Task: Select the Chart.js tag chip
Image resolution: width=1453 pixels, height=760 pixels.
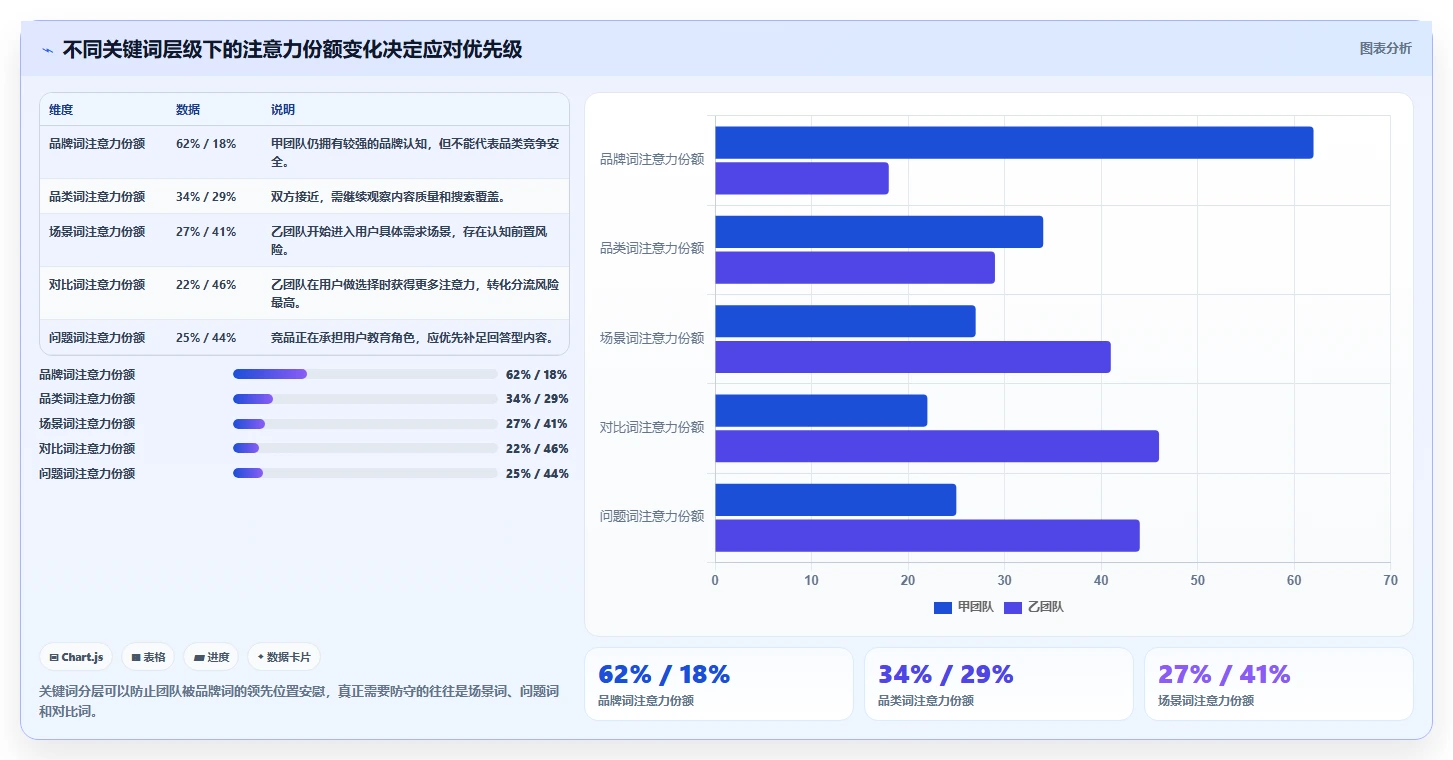Action: point(77,657)
